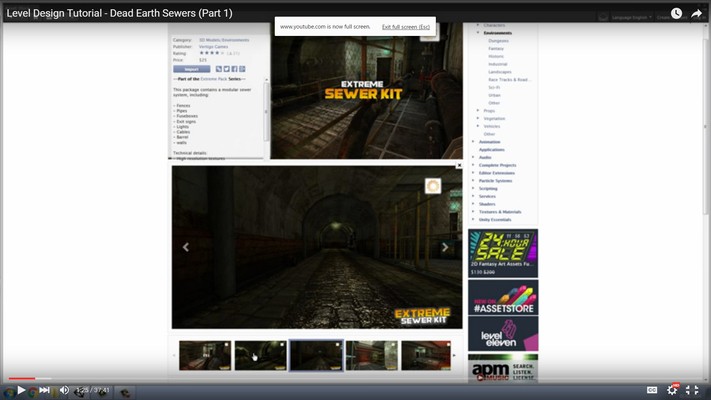Expand the Editor Extensions category arrow
This screenshot has width=711, height=400.
pos(473,173)
